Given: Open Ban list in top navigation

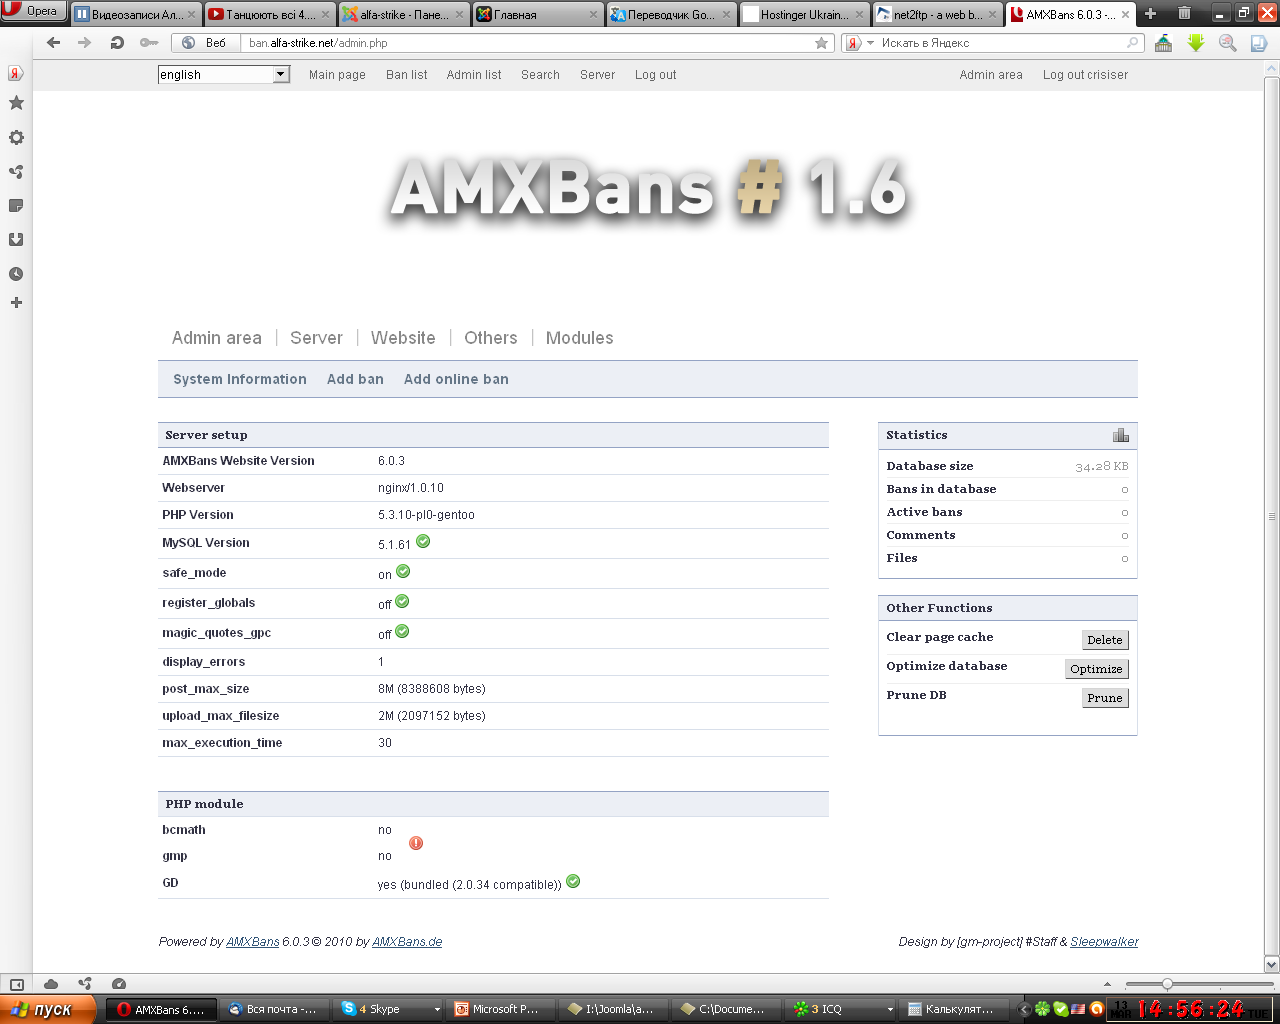Looking at the screenshot, I should [x=407, y=75].
